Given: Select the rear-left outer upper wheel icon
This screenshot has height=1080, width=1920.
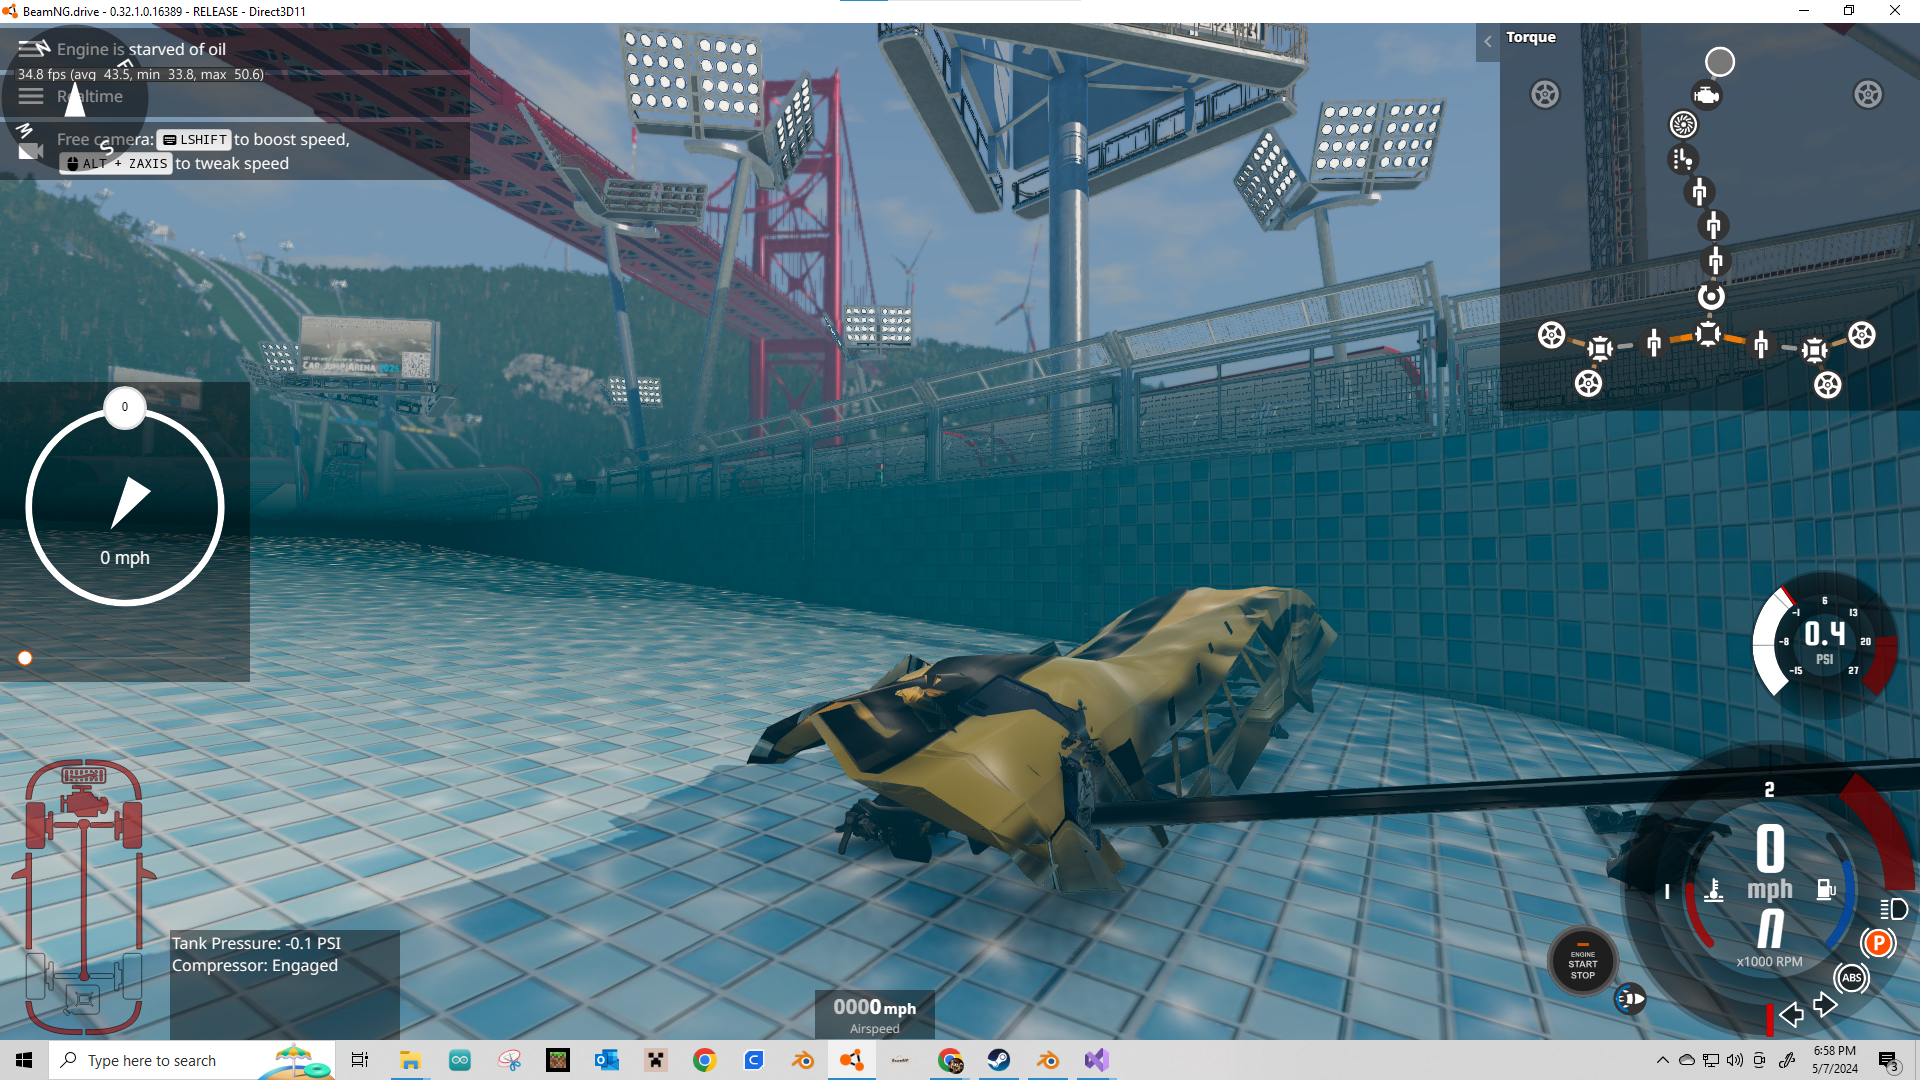Looking at the screenshot, I should tap(1551, 335).
